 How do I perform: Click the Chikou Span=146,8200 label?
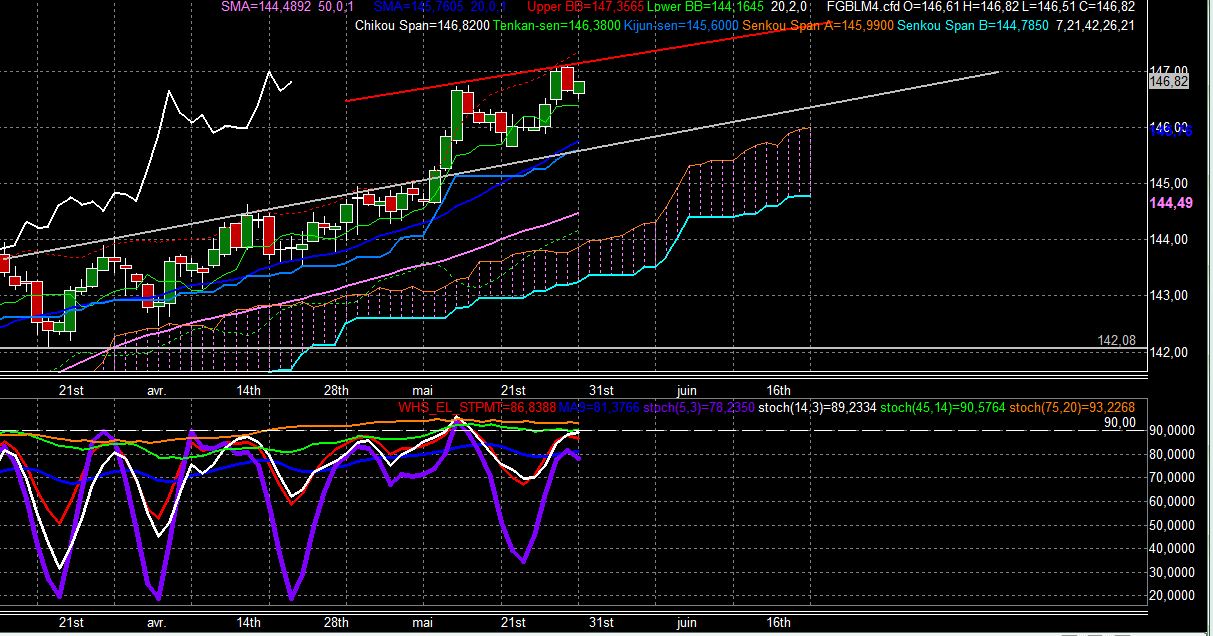[423, 25]
